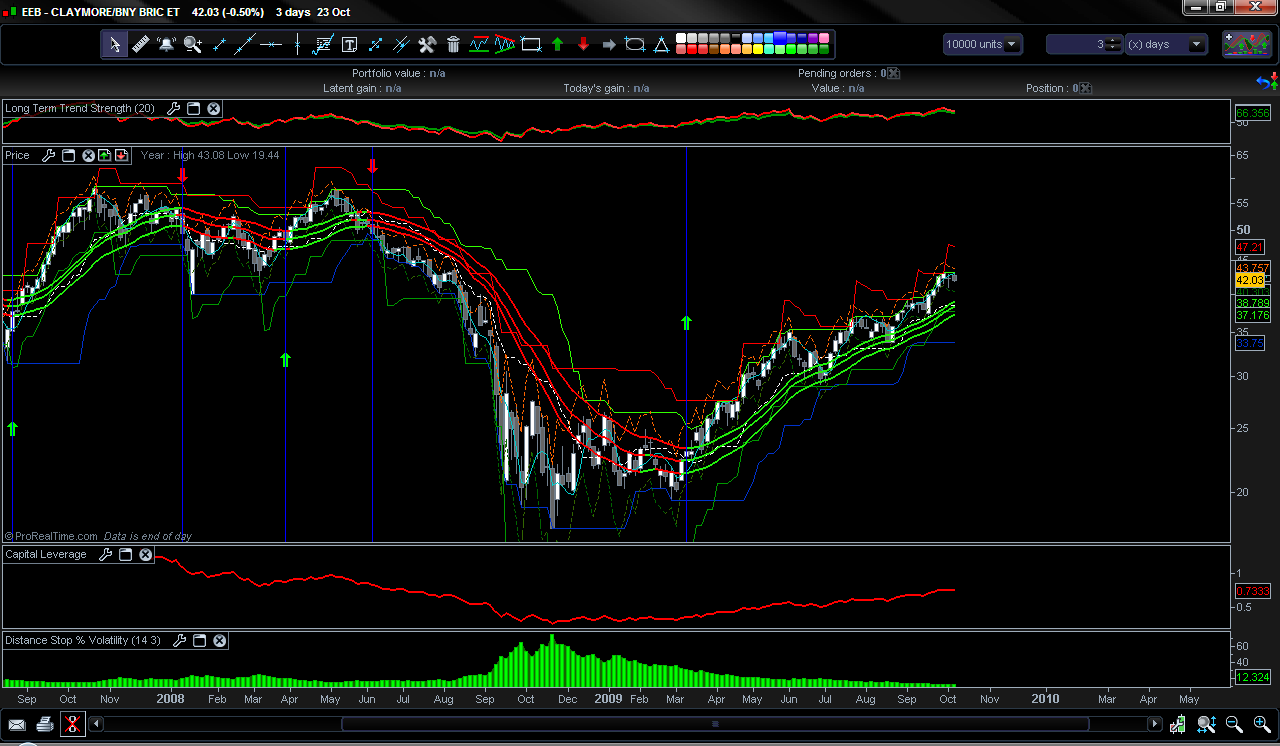Click the scrollbar right arrow button

1155,724
